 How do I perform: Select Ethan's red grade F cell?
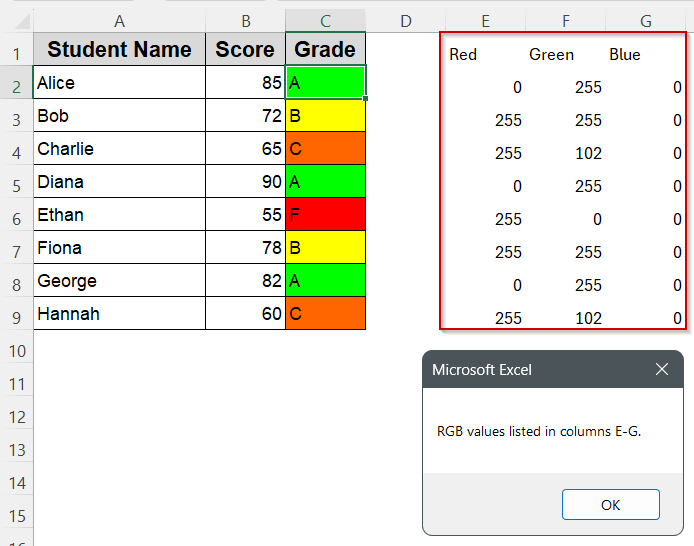pos(325,214)
